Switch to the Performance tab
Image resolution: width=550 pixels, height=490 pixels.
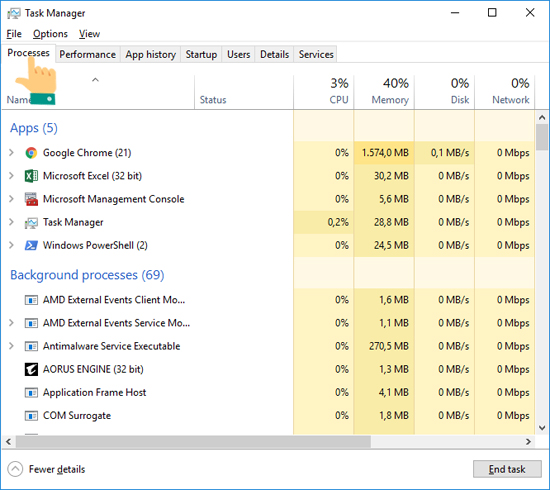[x=87, y=54]
